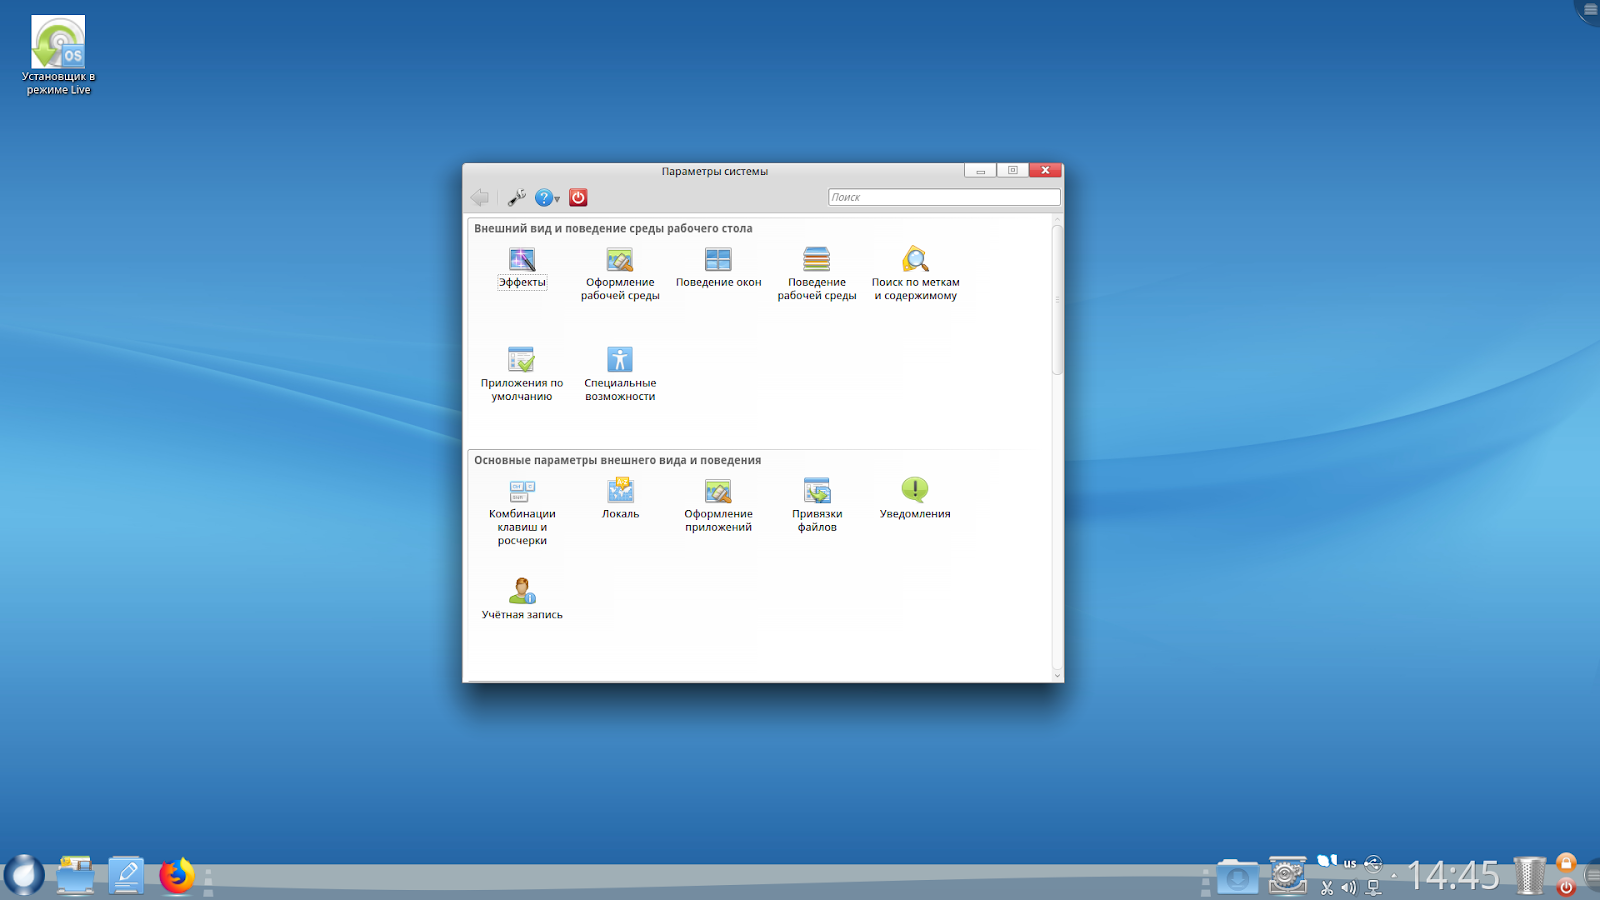
Task: Close the Параметры системы window
Action: (x=1045, y=171)
